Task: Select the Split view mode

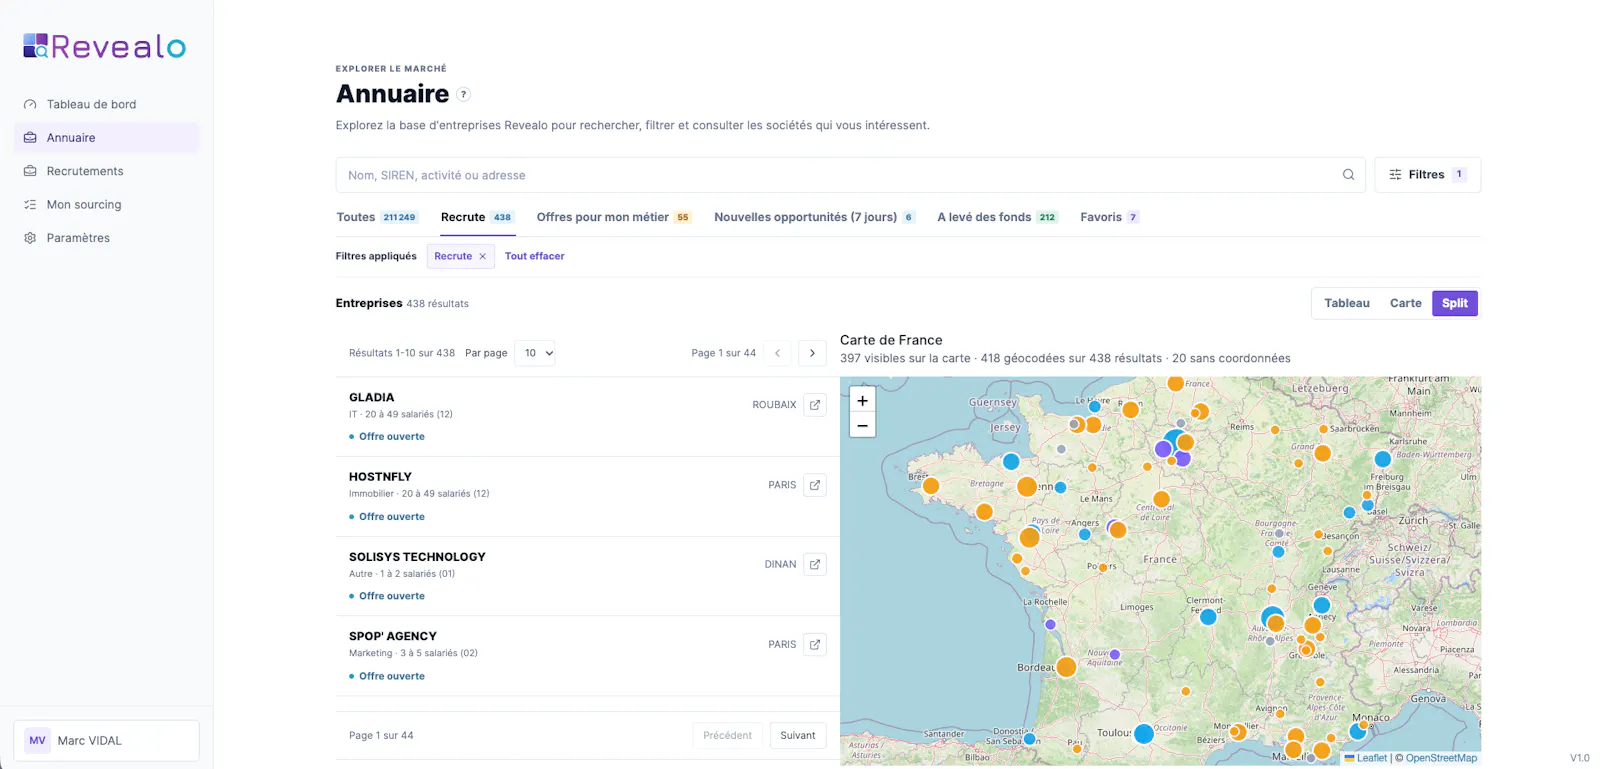Action: pos(1455,303)
